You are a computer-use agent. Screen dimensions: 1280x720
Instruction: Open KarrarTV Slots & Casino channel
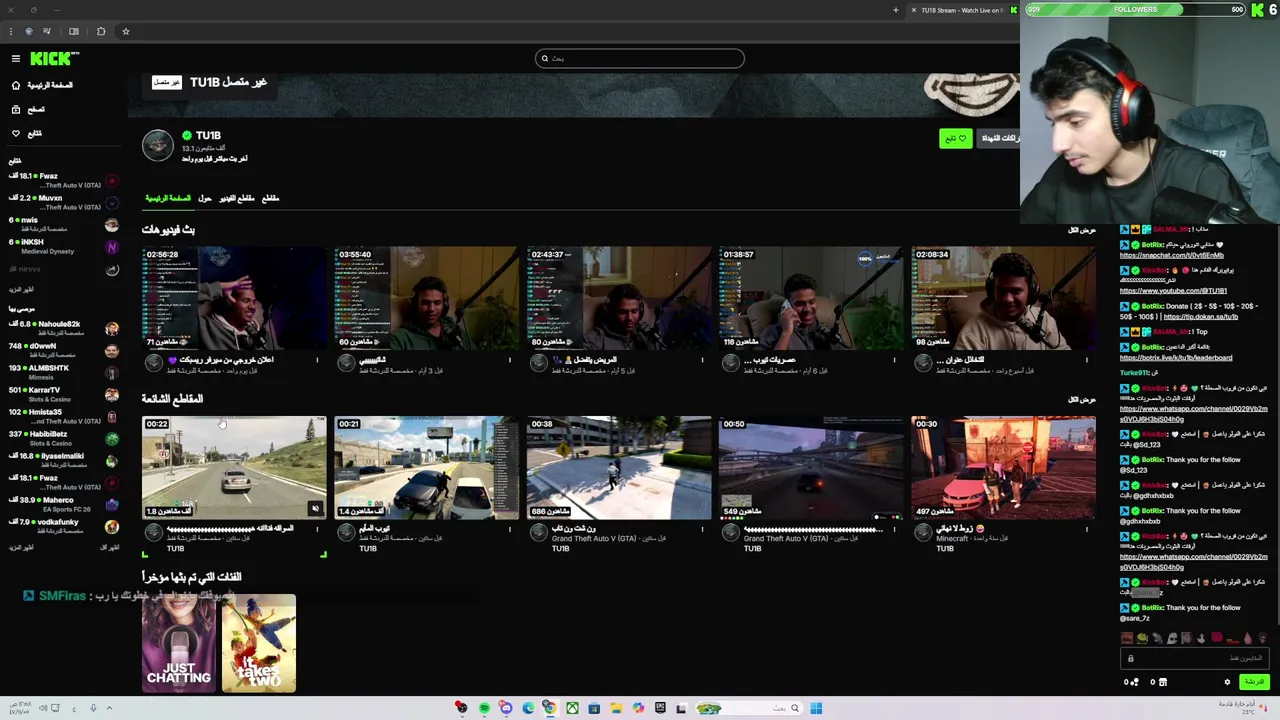coord(62,395)
